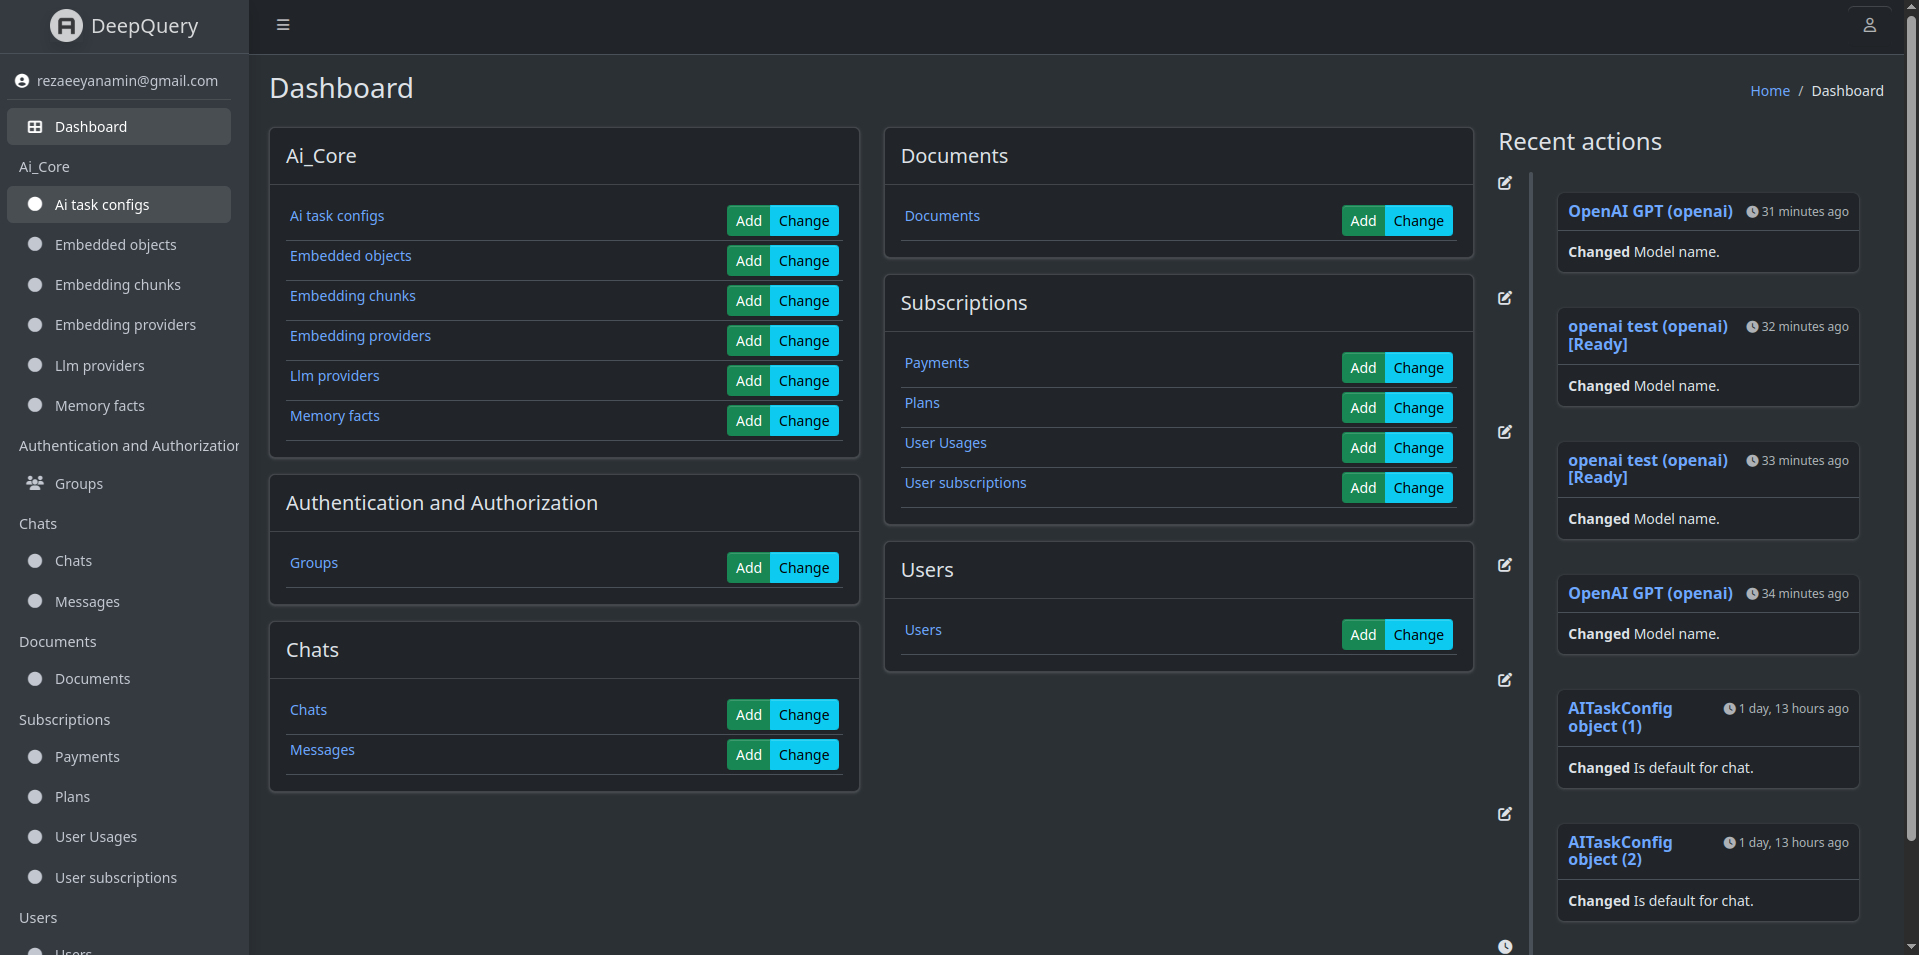Click the circle icon beside sidebar Plans
The height and width of the screenshot is (955, 1919).
35,796
